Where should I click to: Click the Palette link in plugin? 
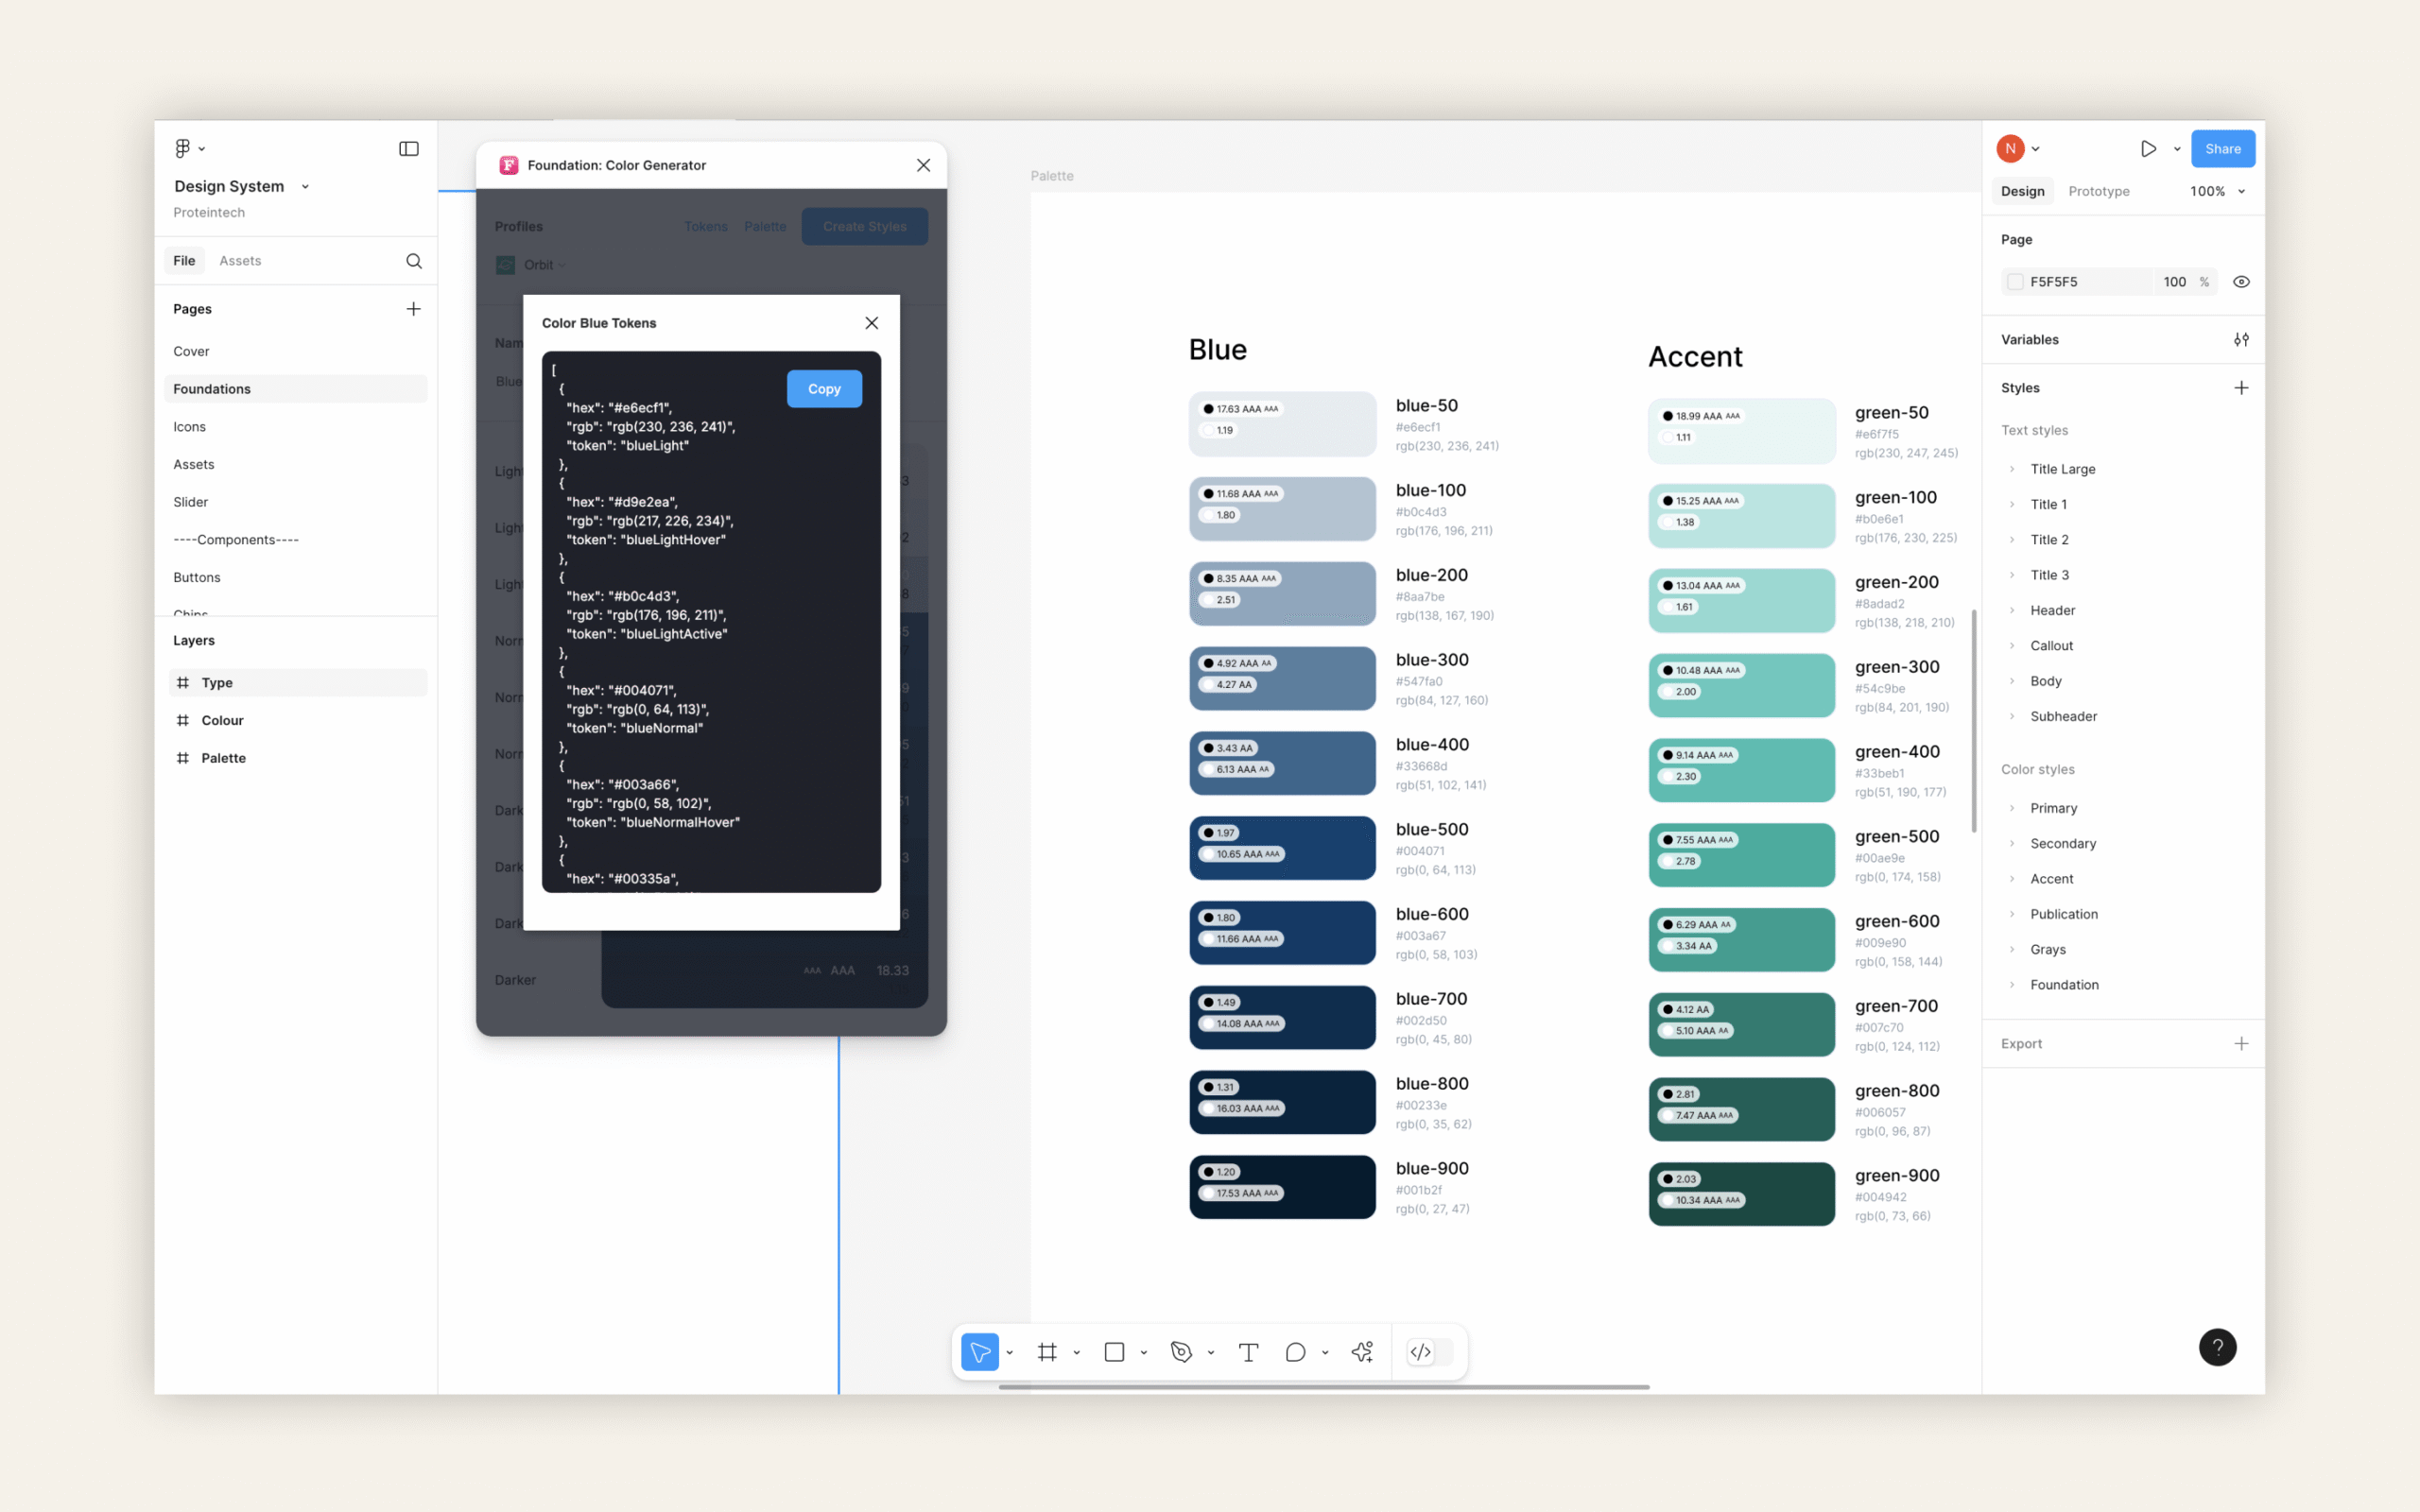pyautogui.click(x=765, y=227)
